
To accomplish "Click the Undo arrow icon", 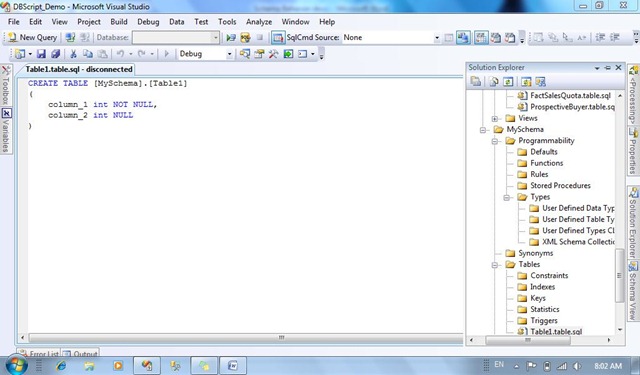I will 120,54.
